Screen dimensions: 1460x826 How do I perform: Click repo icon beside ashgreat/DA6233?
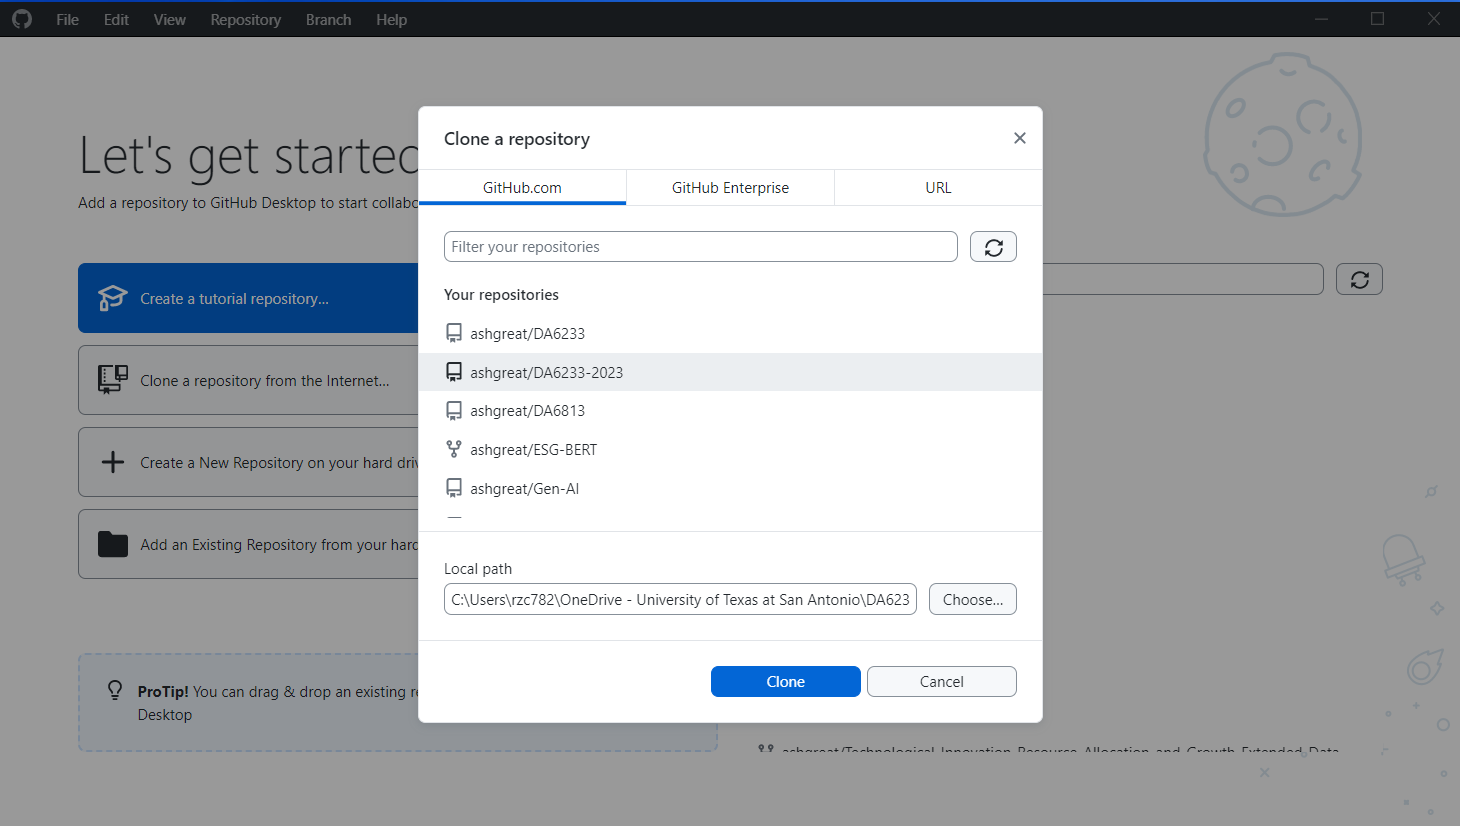[x=454, y=333]
